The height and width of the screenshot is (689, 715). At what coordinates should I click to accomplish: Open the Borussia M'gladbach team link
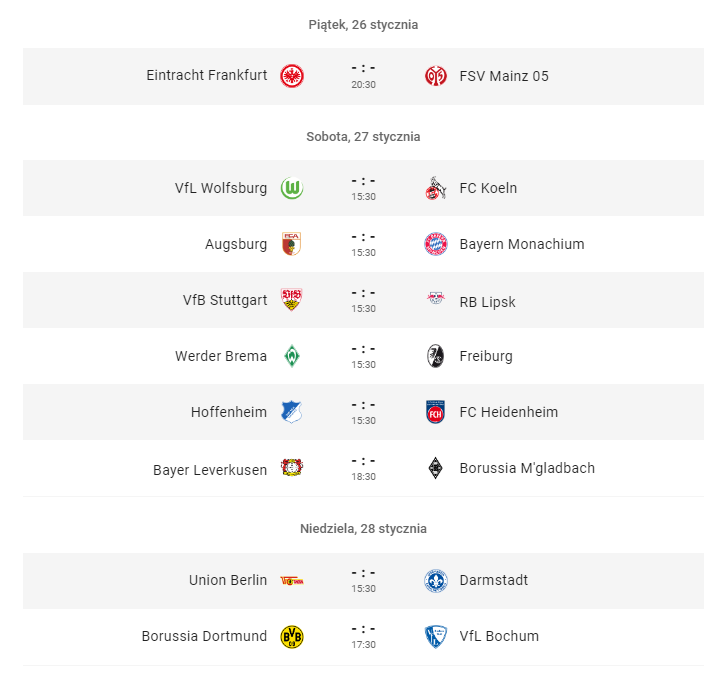pyautogui.click(x=527, y=468)
